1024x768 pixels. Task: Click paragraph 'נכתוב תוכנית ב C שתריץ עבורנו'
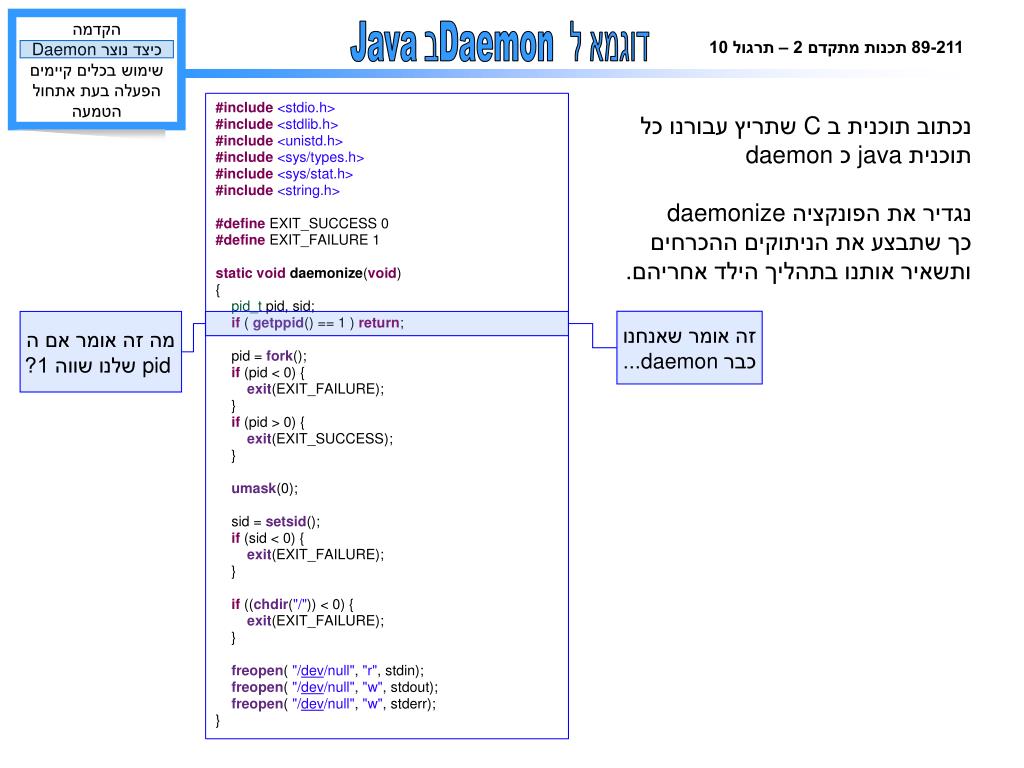point(805,140)
